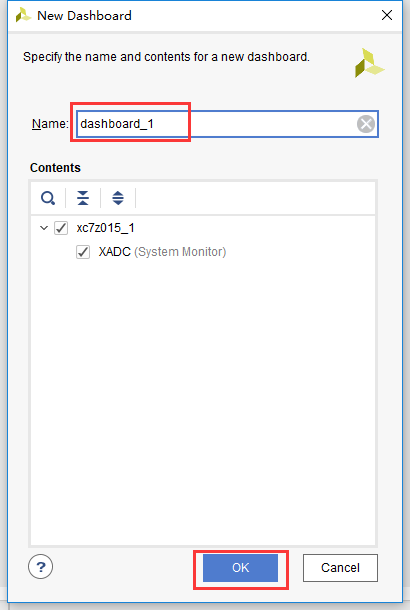Uncheck the XADC System Monitor checkbox

(83, 252)
